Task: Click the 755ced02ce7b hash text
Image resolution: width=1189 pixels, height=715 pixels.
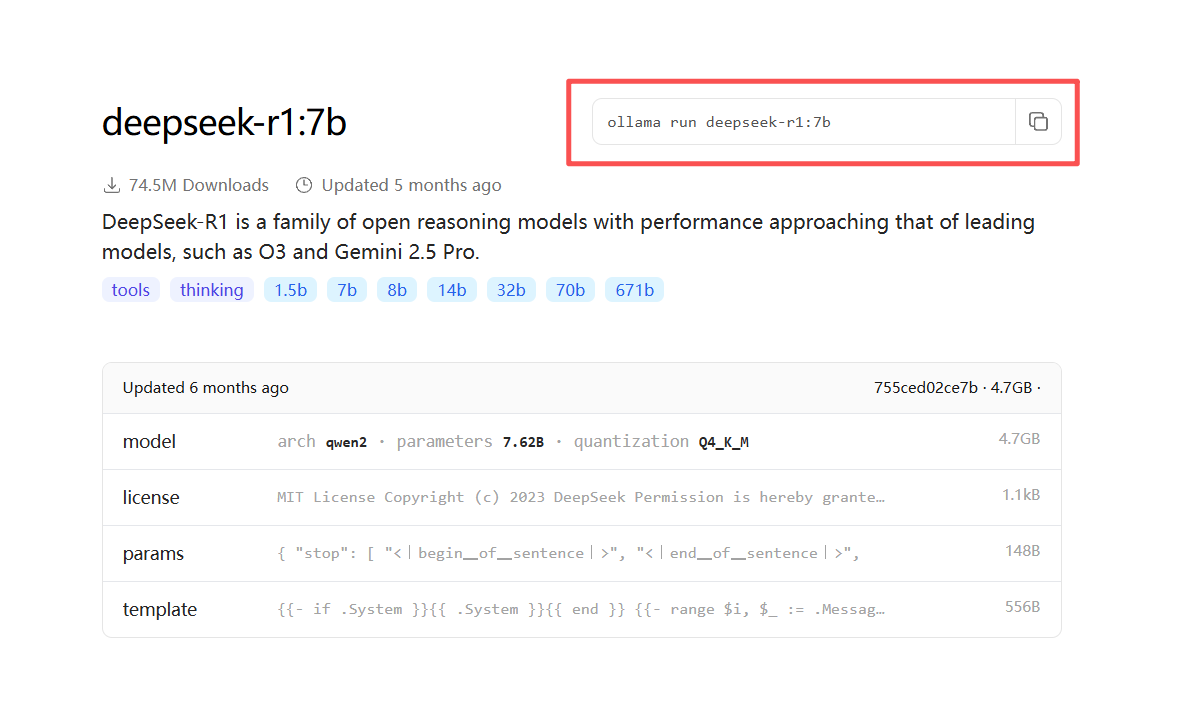Action: 925,388
